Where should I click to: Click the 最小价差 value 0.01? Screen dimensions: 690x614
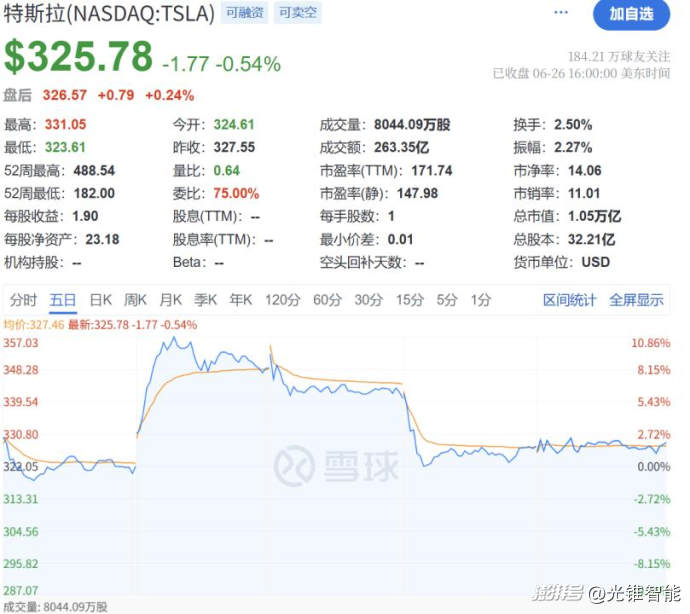coord(400,239)
